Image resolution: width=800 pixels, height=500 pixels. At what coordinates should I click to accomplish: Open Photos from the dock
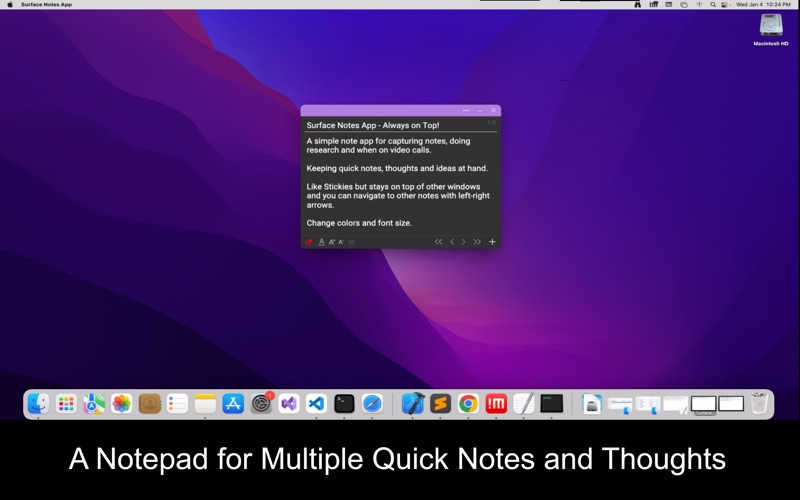pos(121,404)
